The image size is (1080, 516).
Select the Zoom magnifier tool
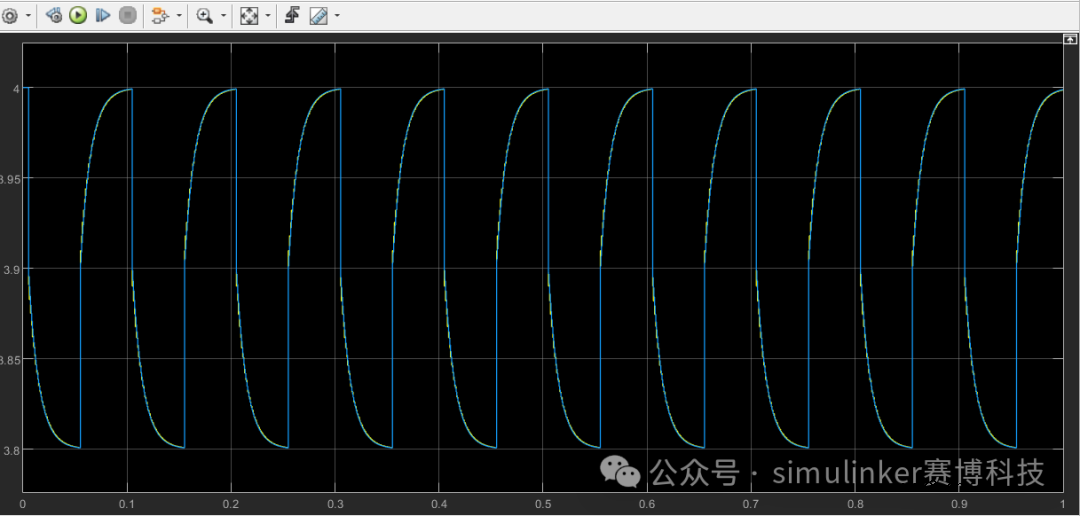pyautogui.click(x=205, y=16)
